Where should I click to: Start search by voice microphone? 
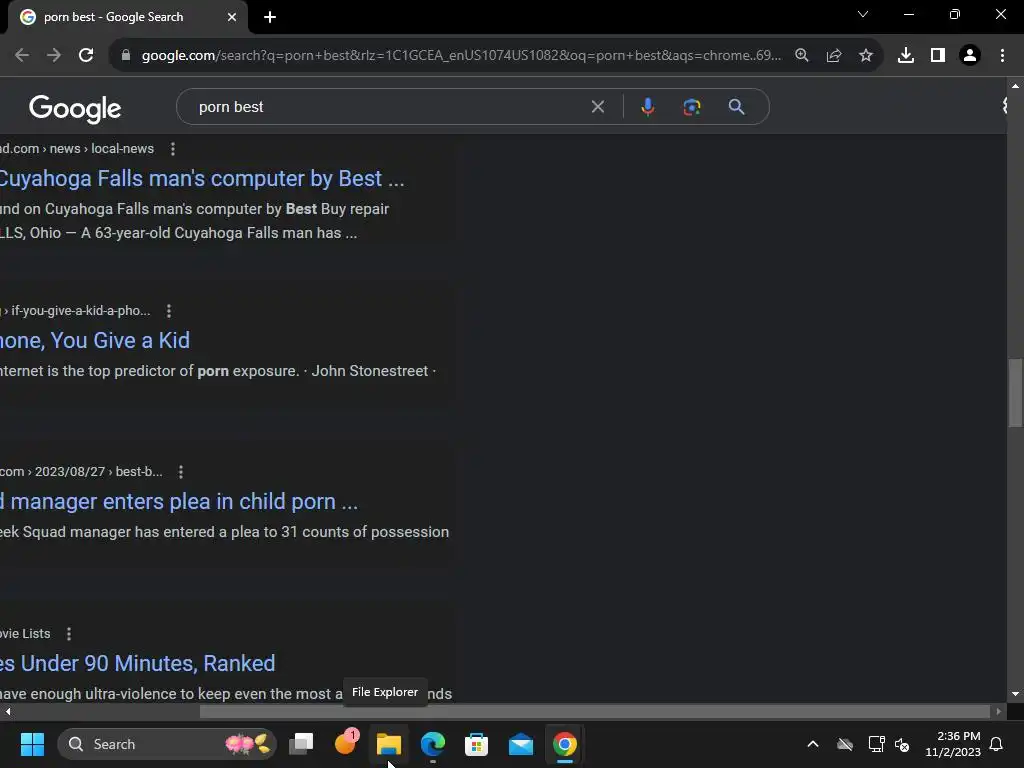647,106
